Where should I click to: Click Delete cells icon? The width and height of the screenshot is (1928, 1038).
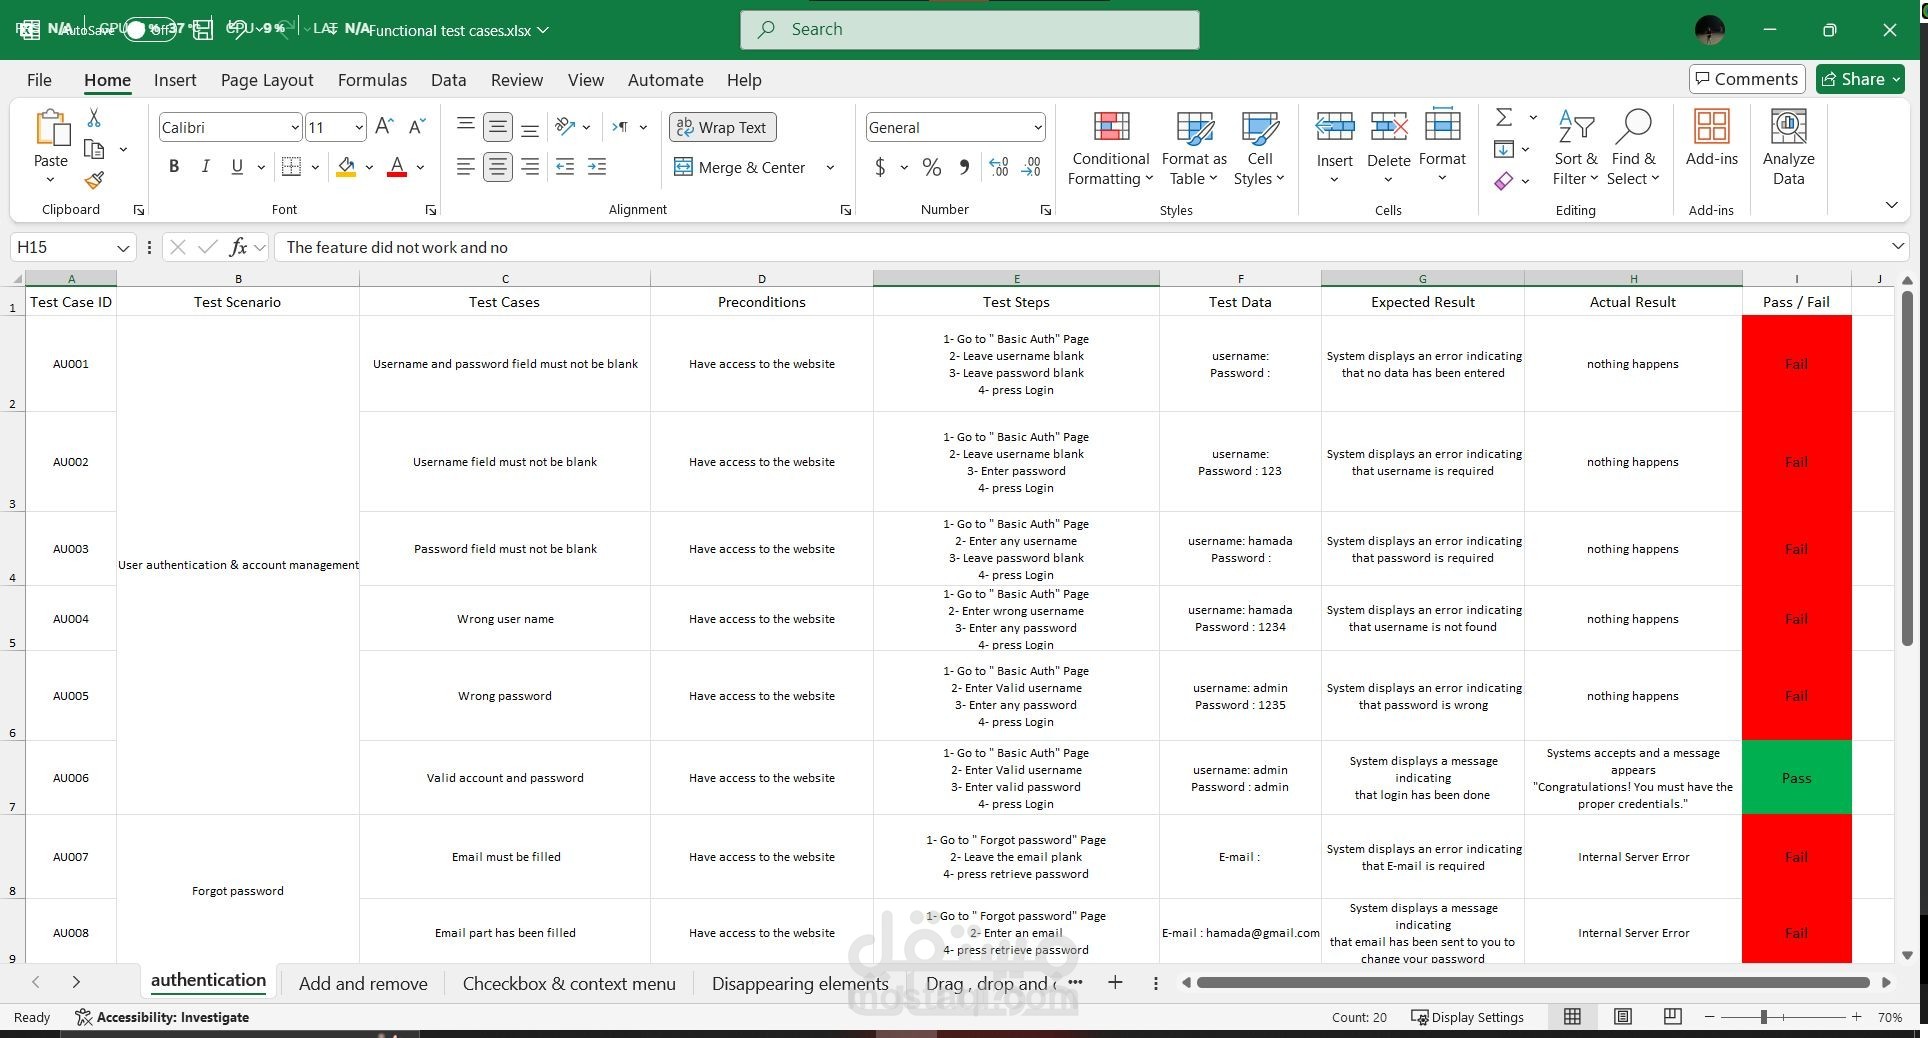[1388, 126]
